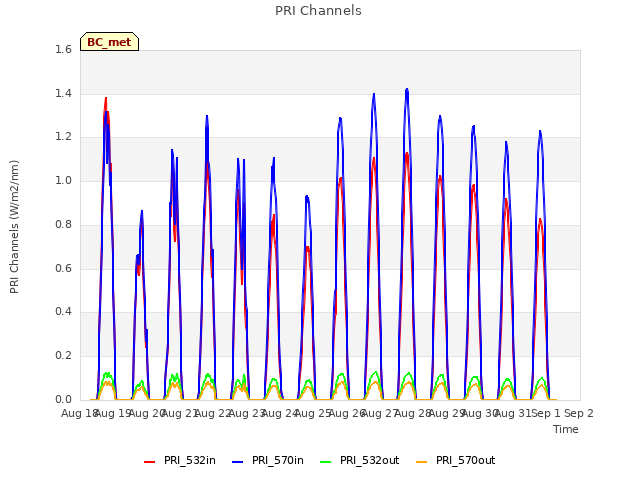The width and height of the screenshot is (640, 480).
Task: Click the red PRI_532in legend swatch
Action: [x=149, y=462]
